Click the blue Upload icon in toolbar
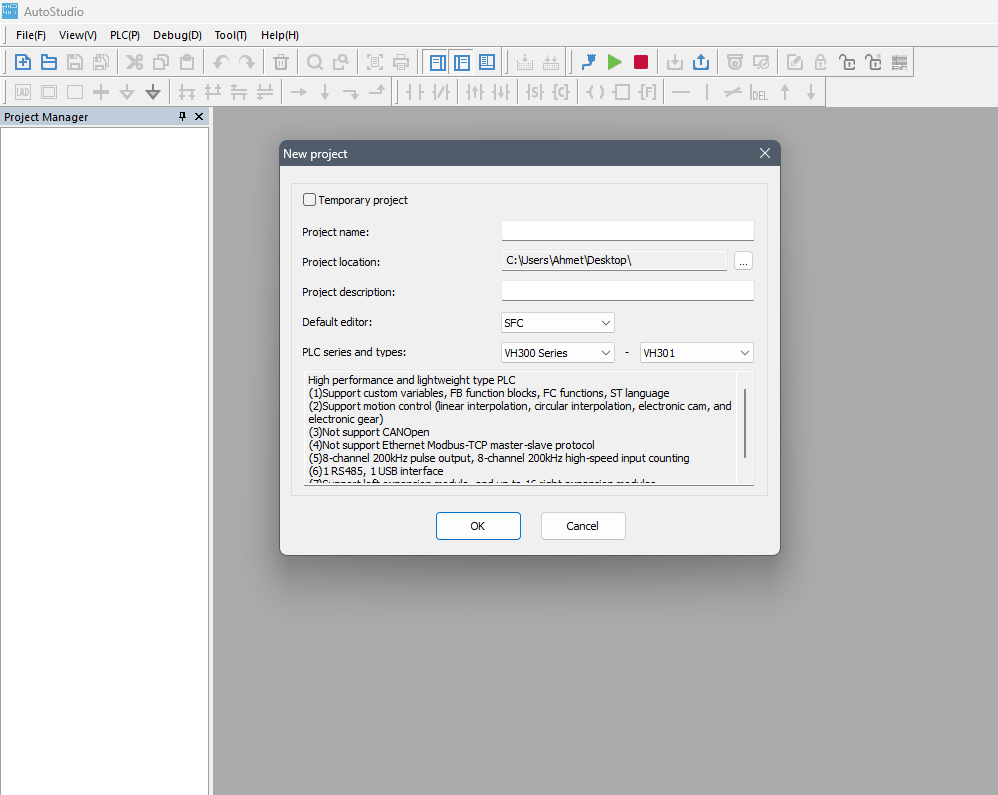Screen dimensions: 998x795 pyautogui.click(x=701, y=62)
